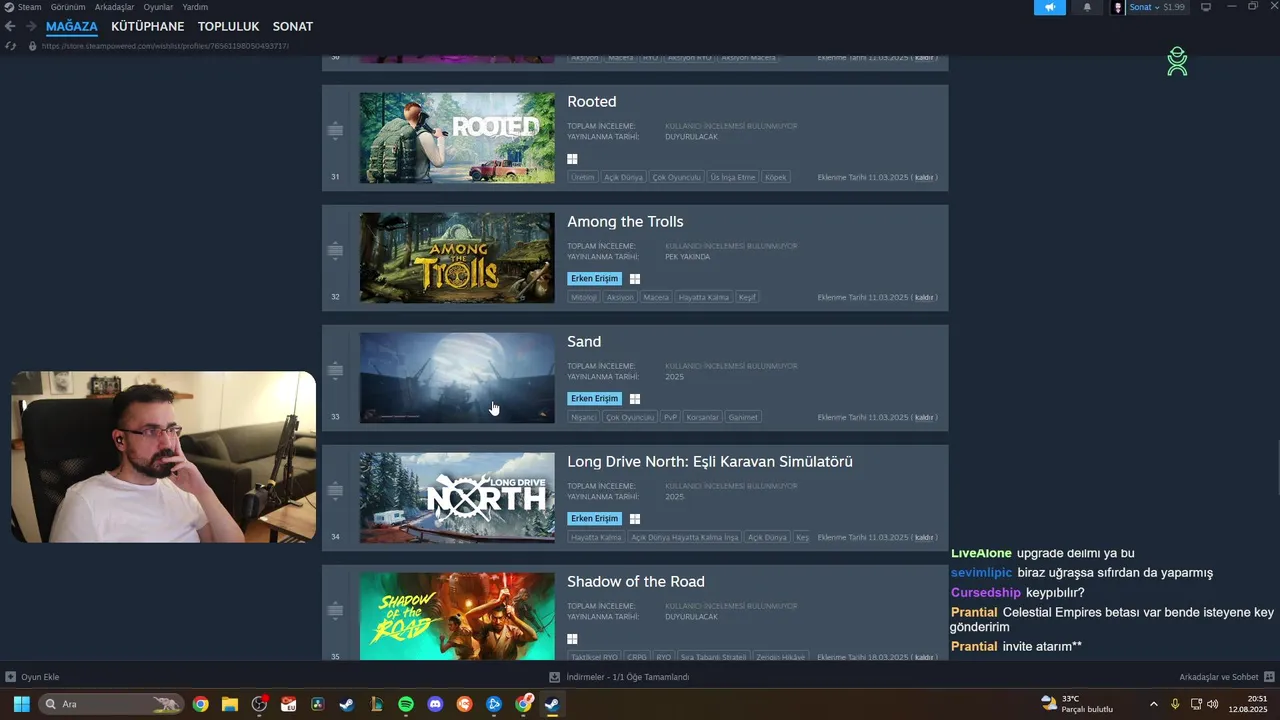Open the Rooted capsule thumbnail
This screenshot has height=720, width=1280.
(x=457, y=138)
